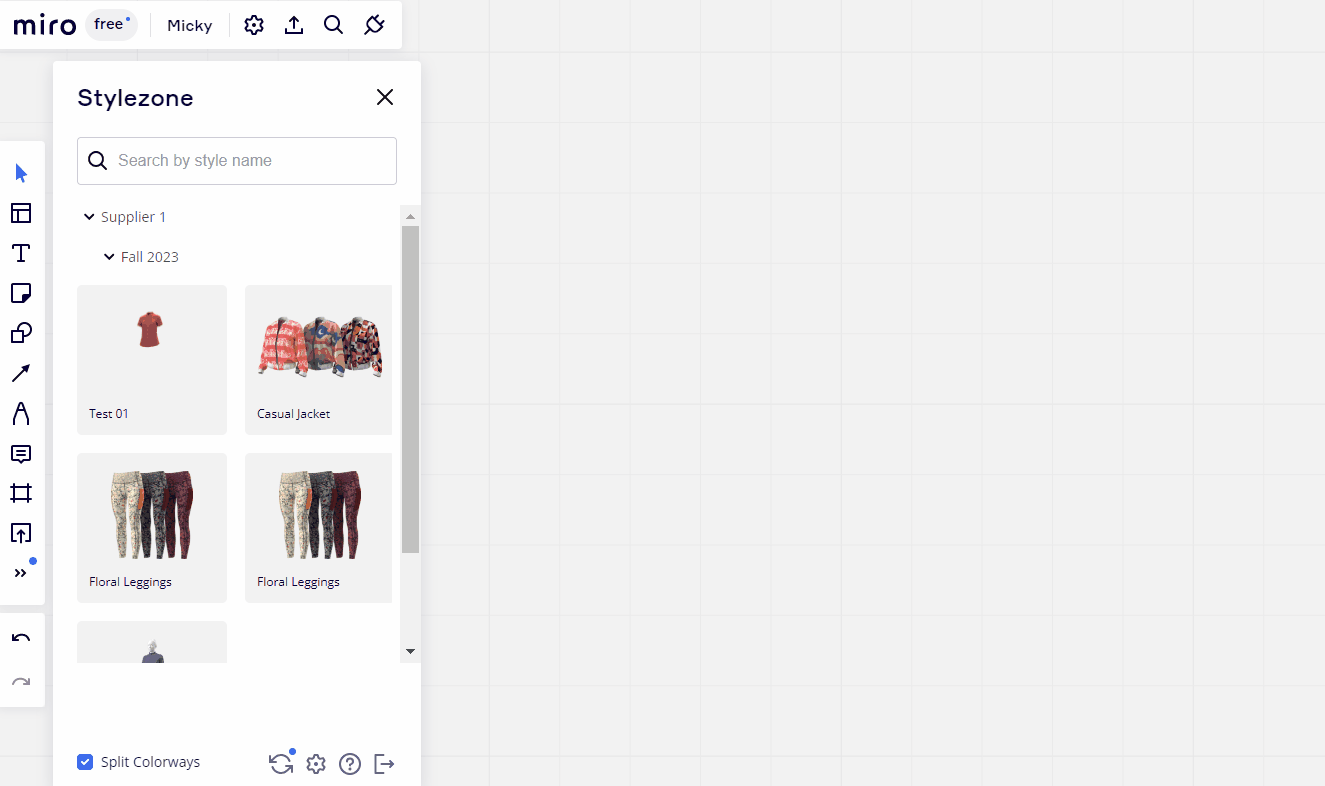Click the Supplier 1 label

pyautogui.click(x=133, y=217)
